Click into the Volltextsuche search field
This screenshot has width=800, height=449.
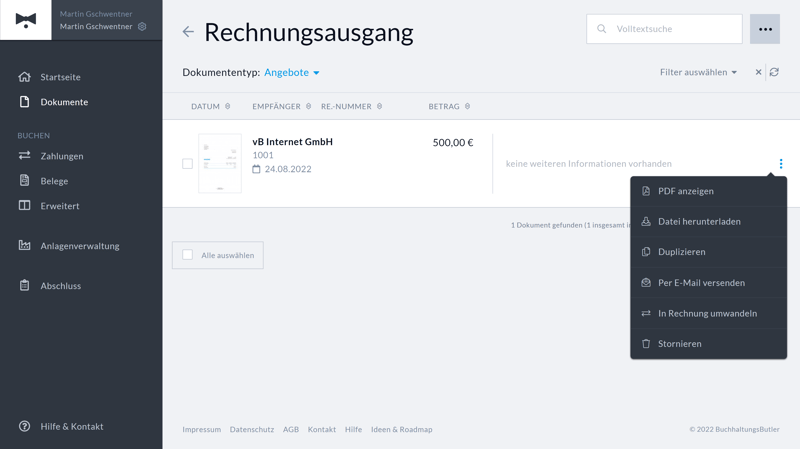click(x=672, y=29)
